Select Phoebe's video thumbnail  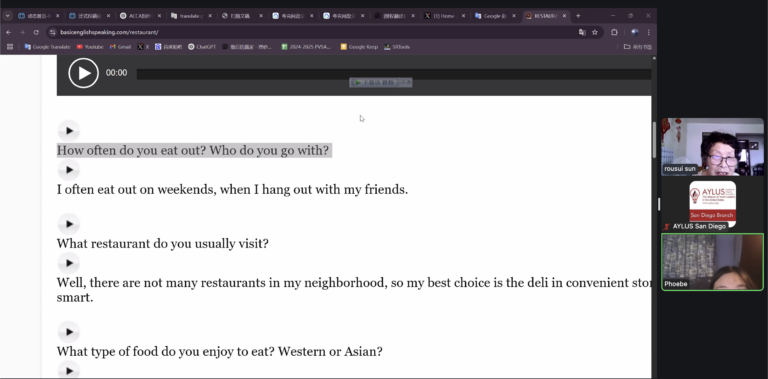(x=712, y=262)
